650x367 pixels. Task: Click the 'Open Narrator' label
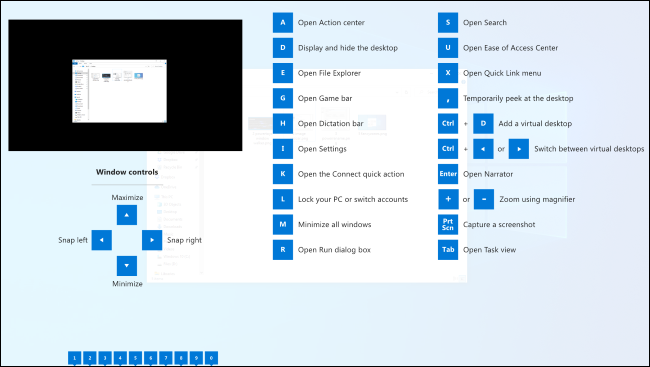tap(488, 175)
